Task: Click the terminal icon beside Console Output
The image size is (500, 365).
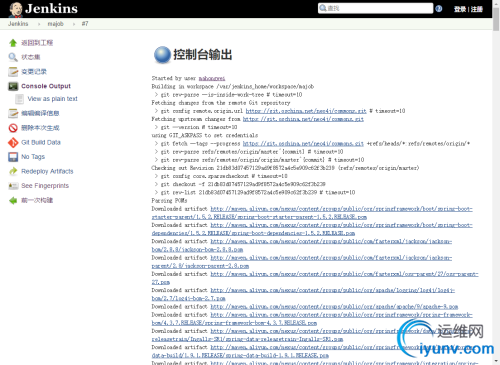Action: tap(13, 86)
